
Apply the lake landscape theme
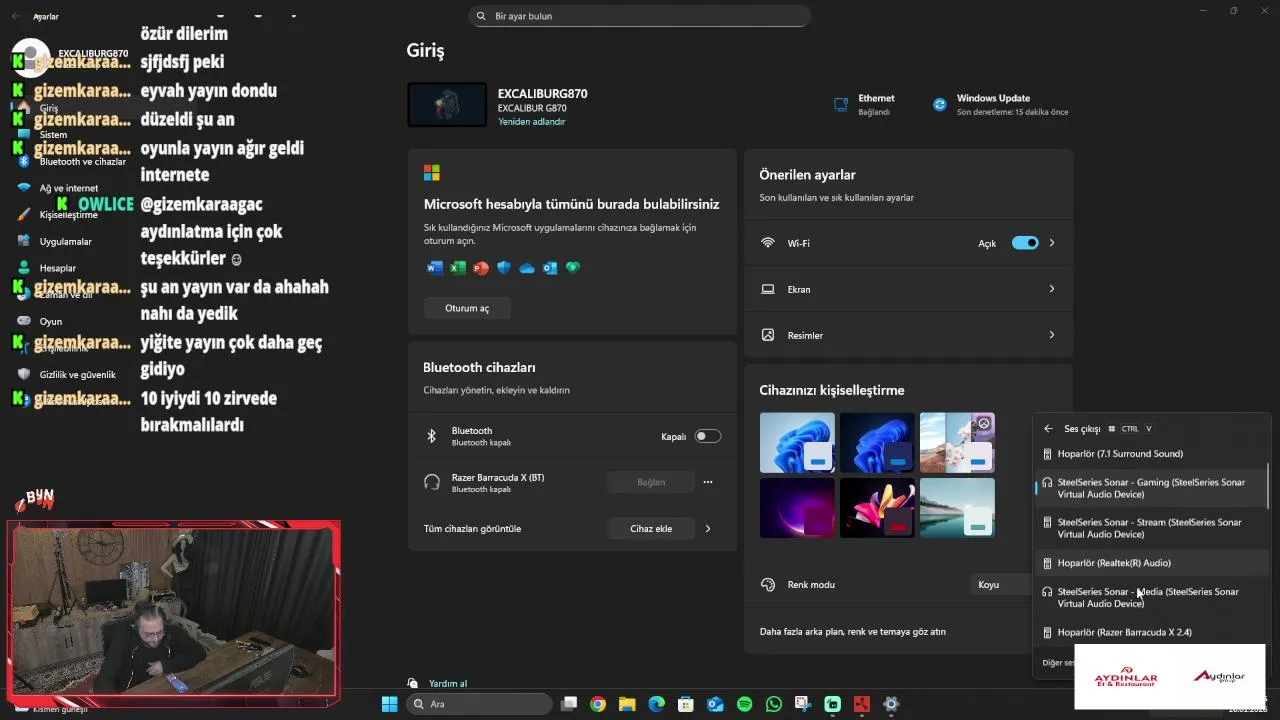[957, 508]
